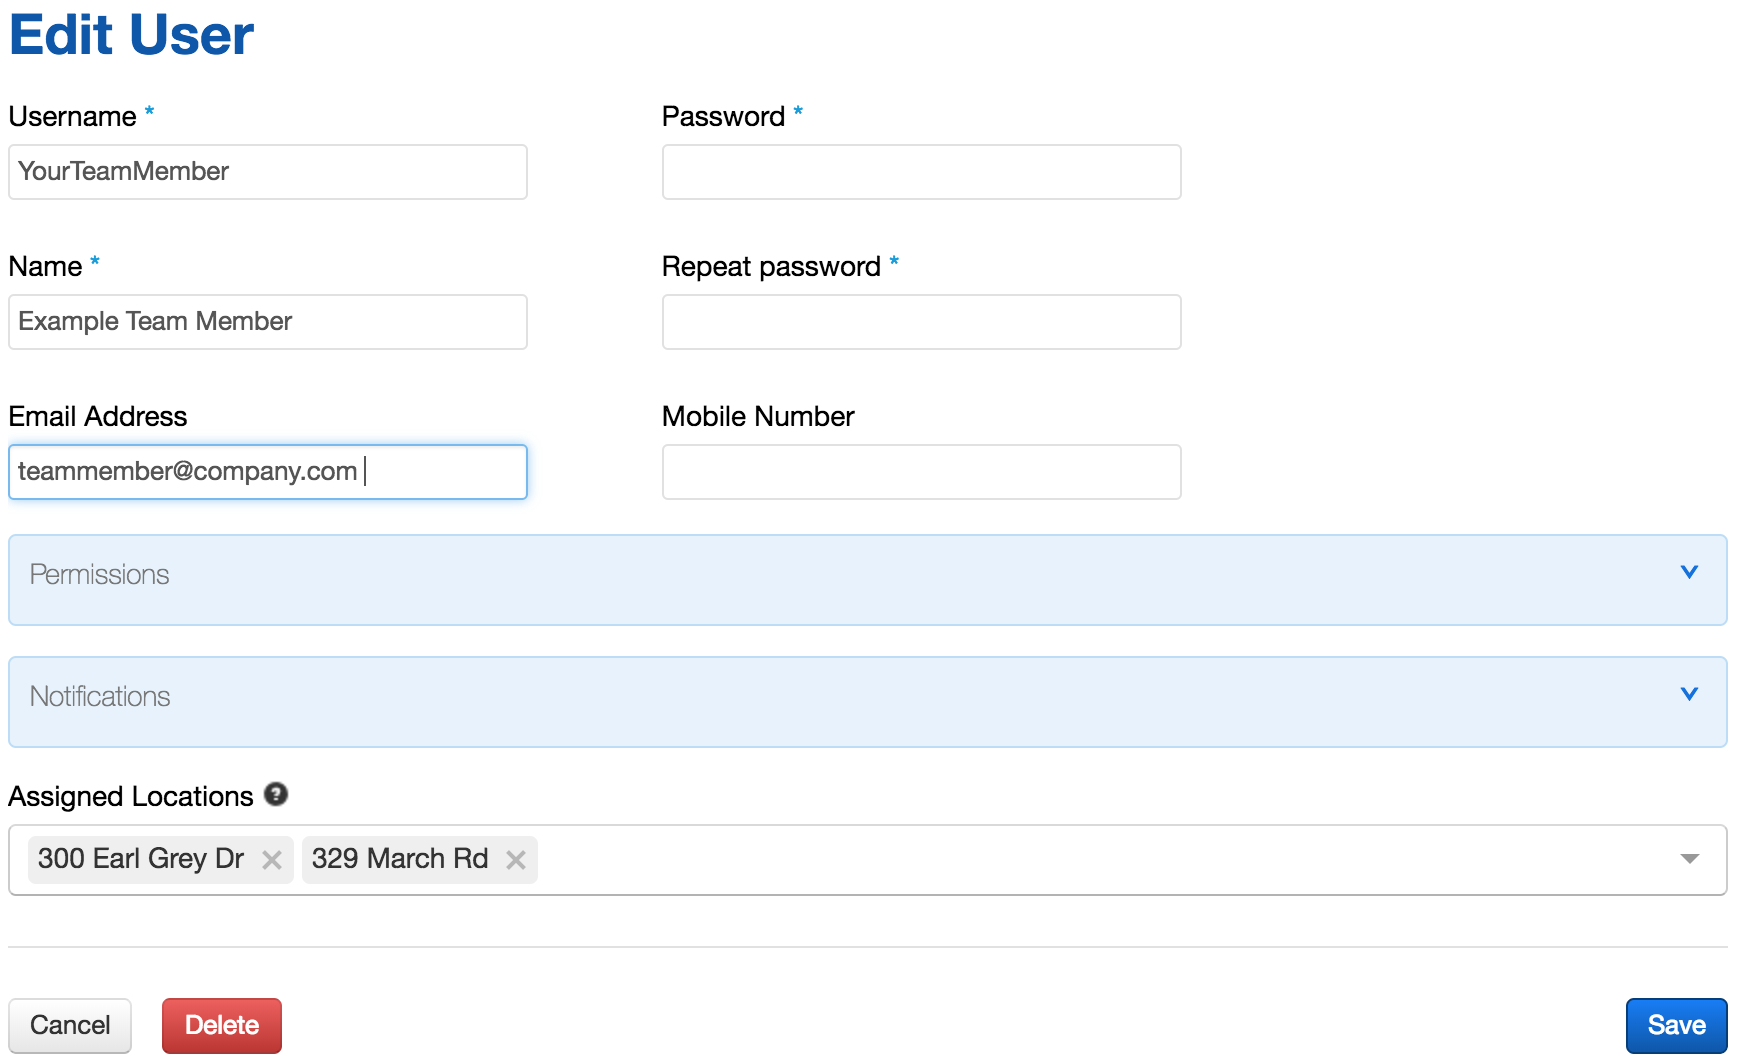Click the Permissions section title
Image resolution: width=1738 pixels, height=1062 pixels.
click(x=100, y=575)
